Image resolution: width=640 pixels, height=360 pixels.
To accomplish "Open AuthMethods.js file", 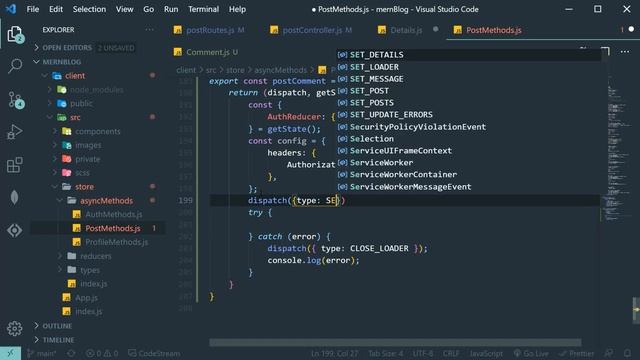I will click(x=113, y=214).
